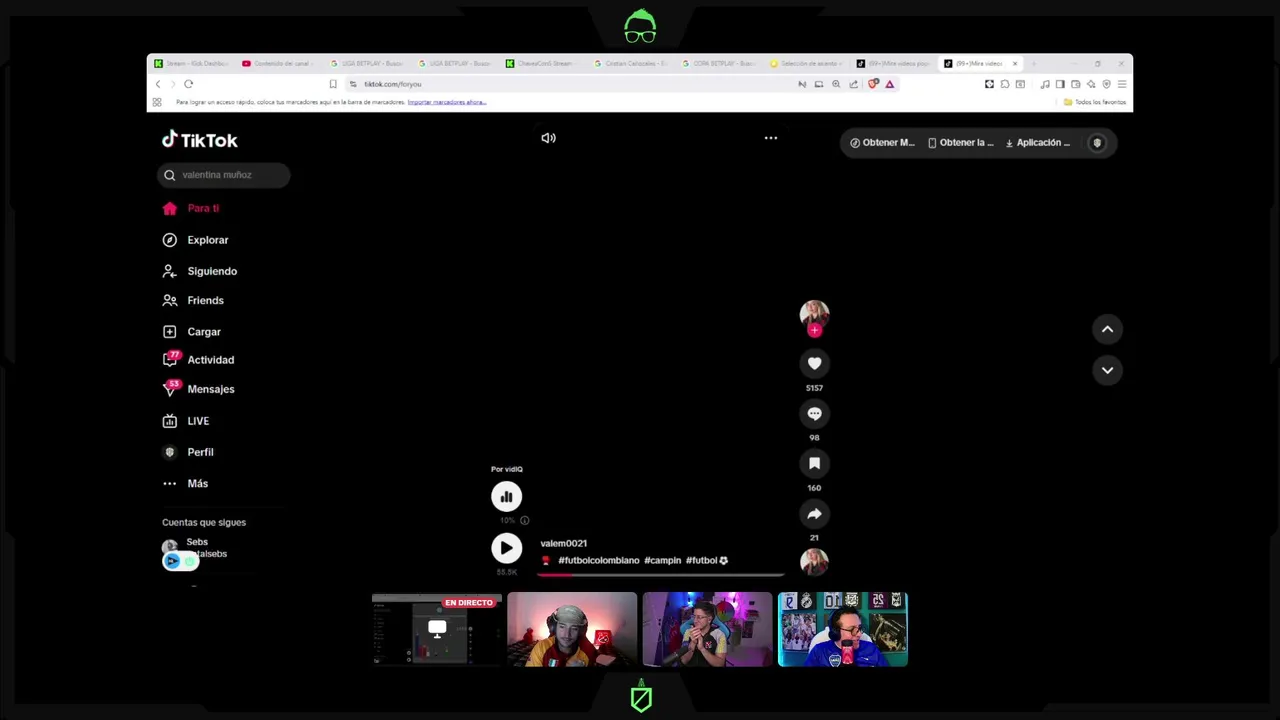
Task: Switch to Selección de asiento tab
Action: [807, 63]
